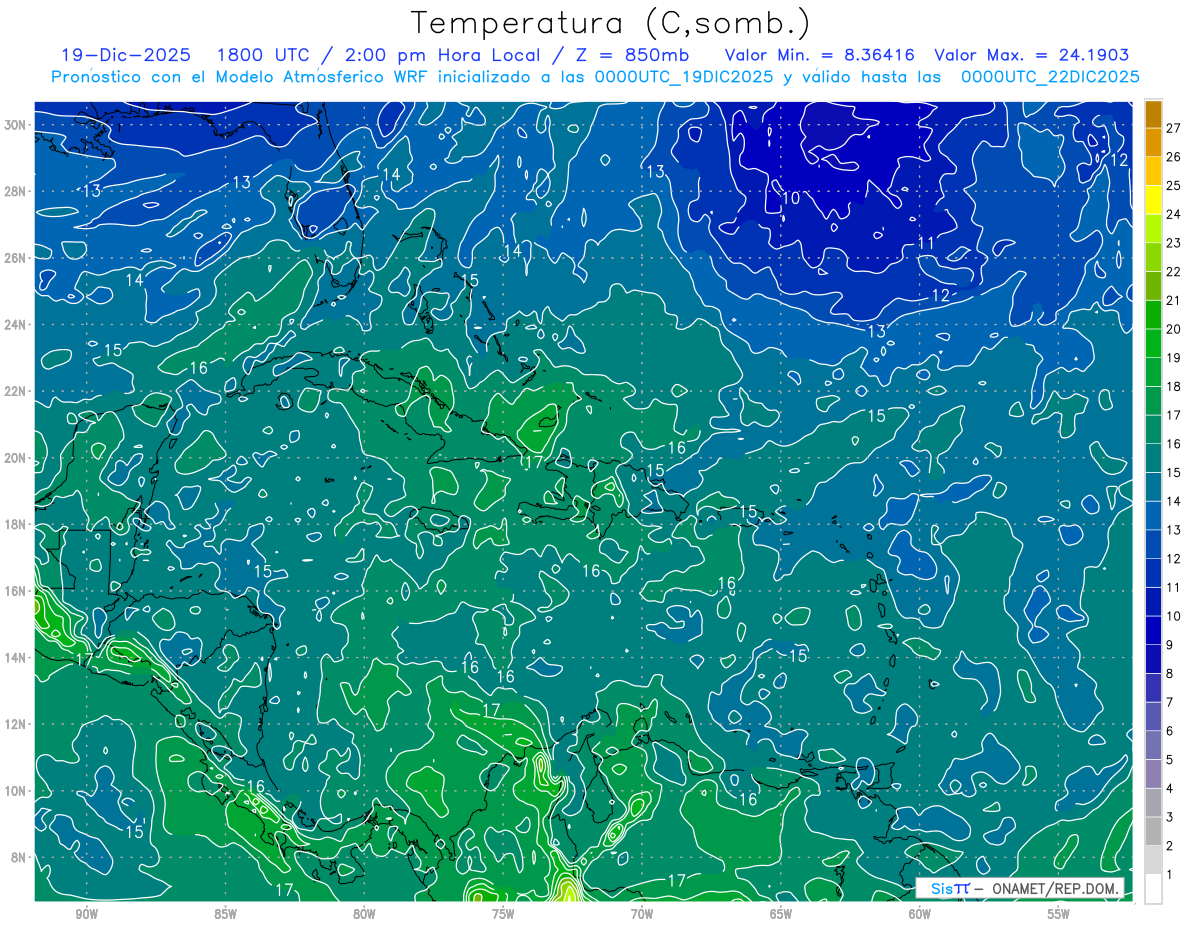Image resolution: width=1200 pixels, height=927 pixels.
Task: Click the orange swatch above color-scale label 27
Action: click(x=1153, y=114)
